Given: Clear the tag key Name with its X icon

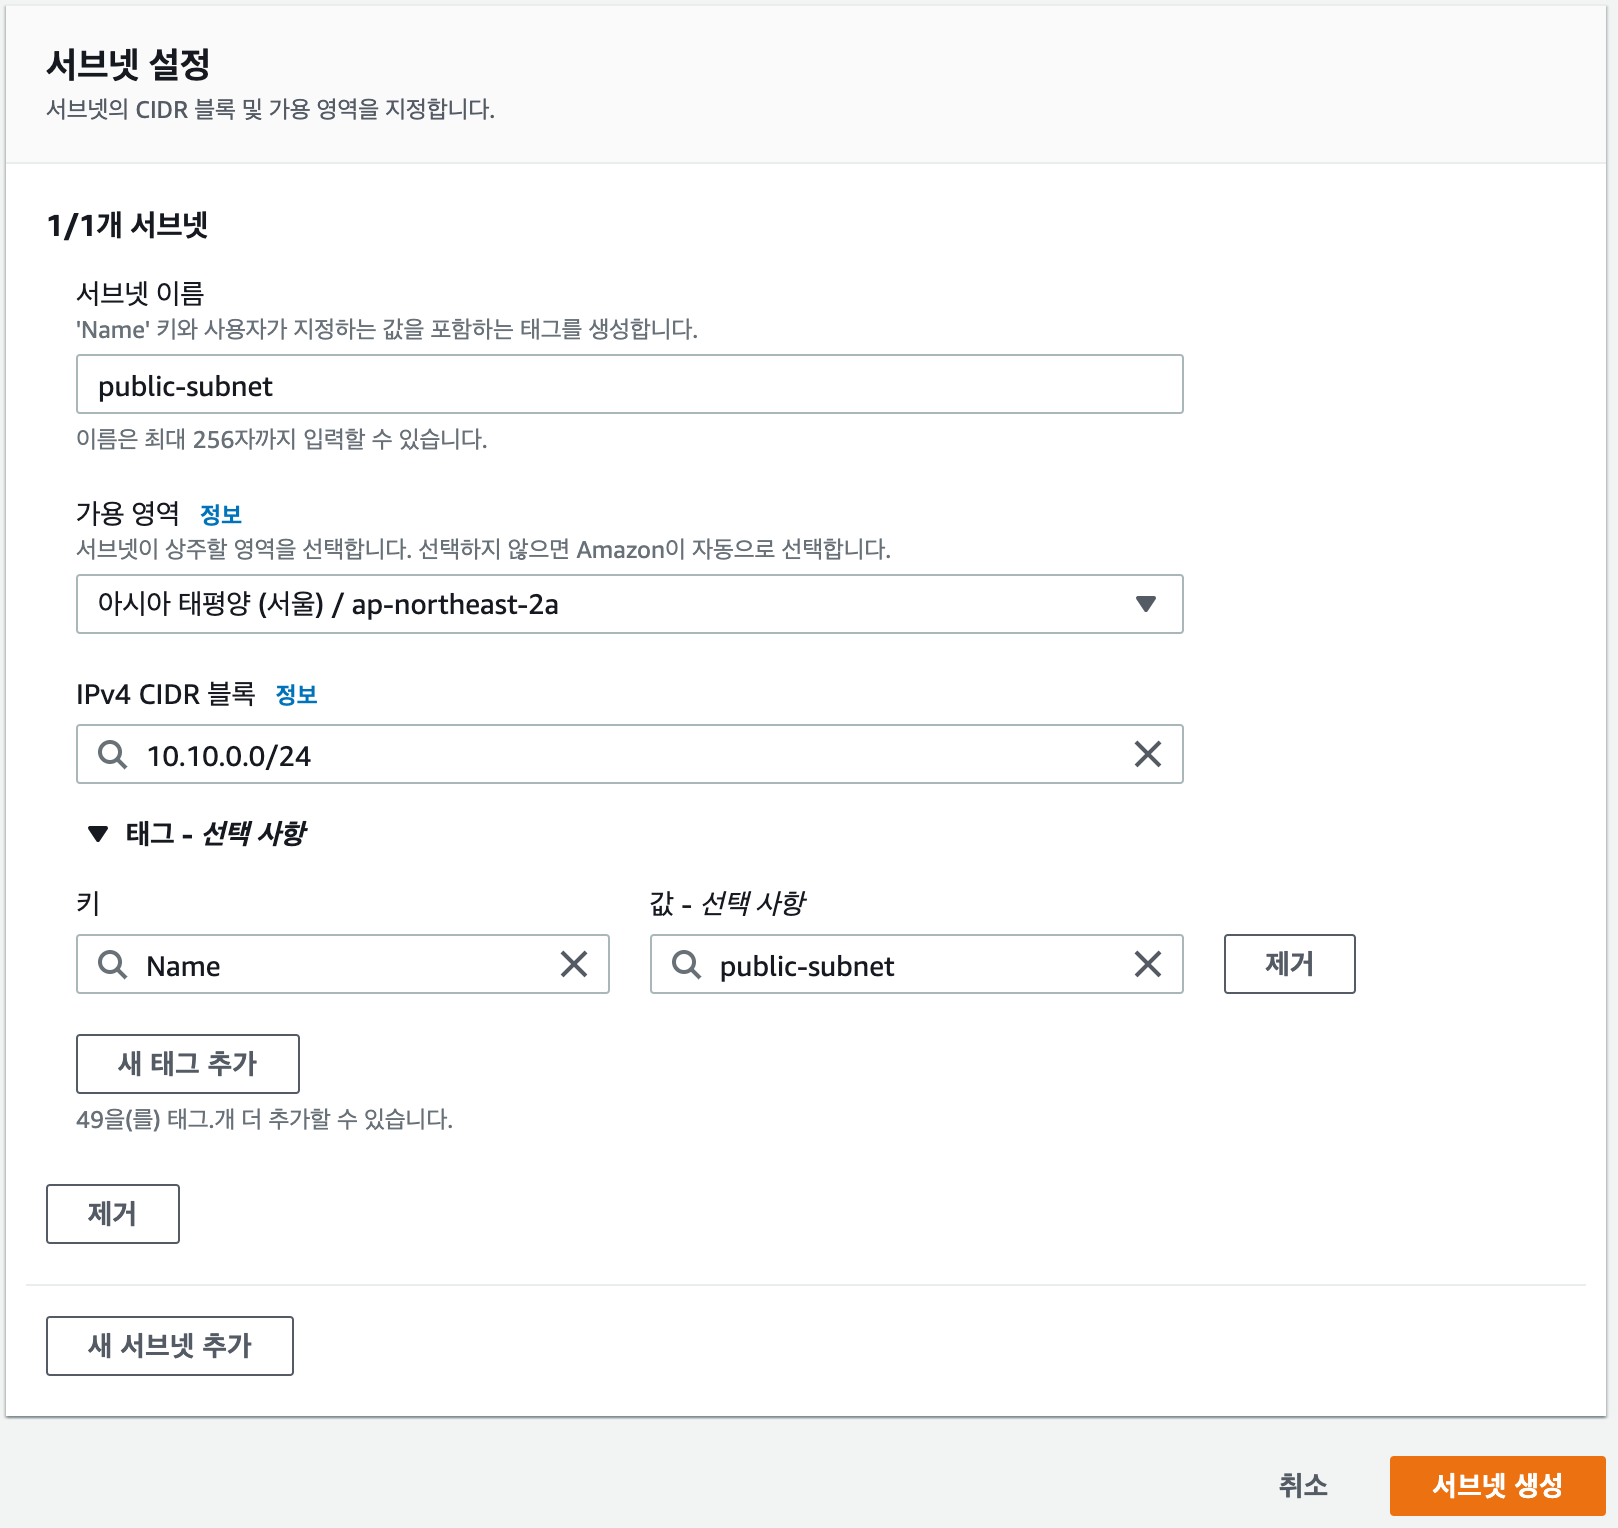Looking at the screenshot, I should [574, 964].
